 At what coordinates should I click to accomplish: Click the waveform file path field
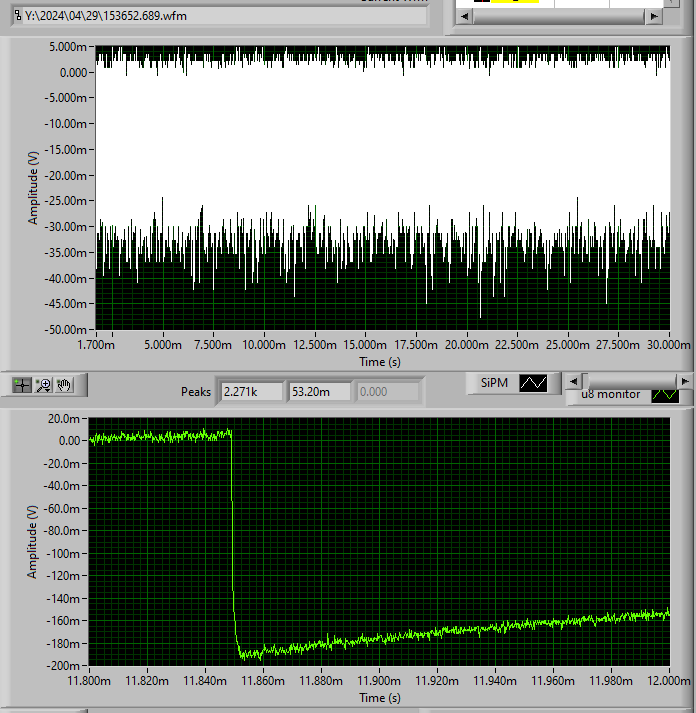tap(220, 16)
